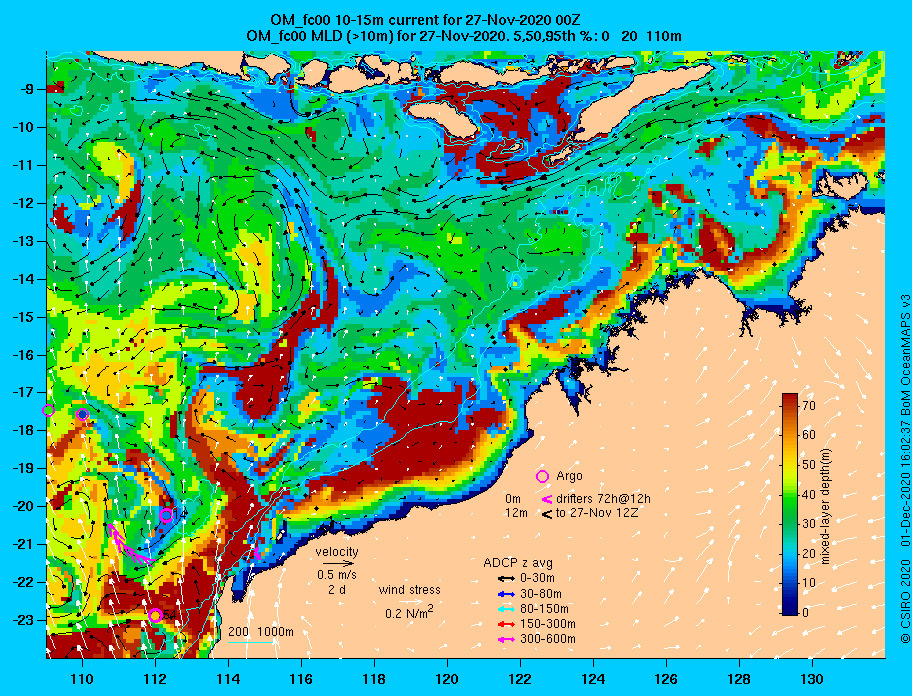This screenshot has width=912, height=696.
Task: Click longitude axis label 116
Action: pos(301,679)
